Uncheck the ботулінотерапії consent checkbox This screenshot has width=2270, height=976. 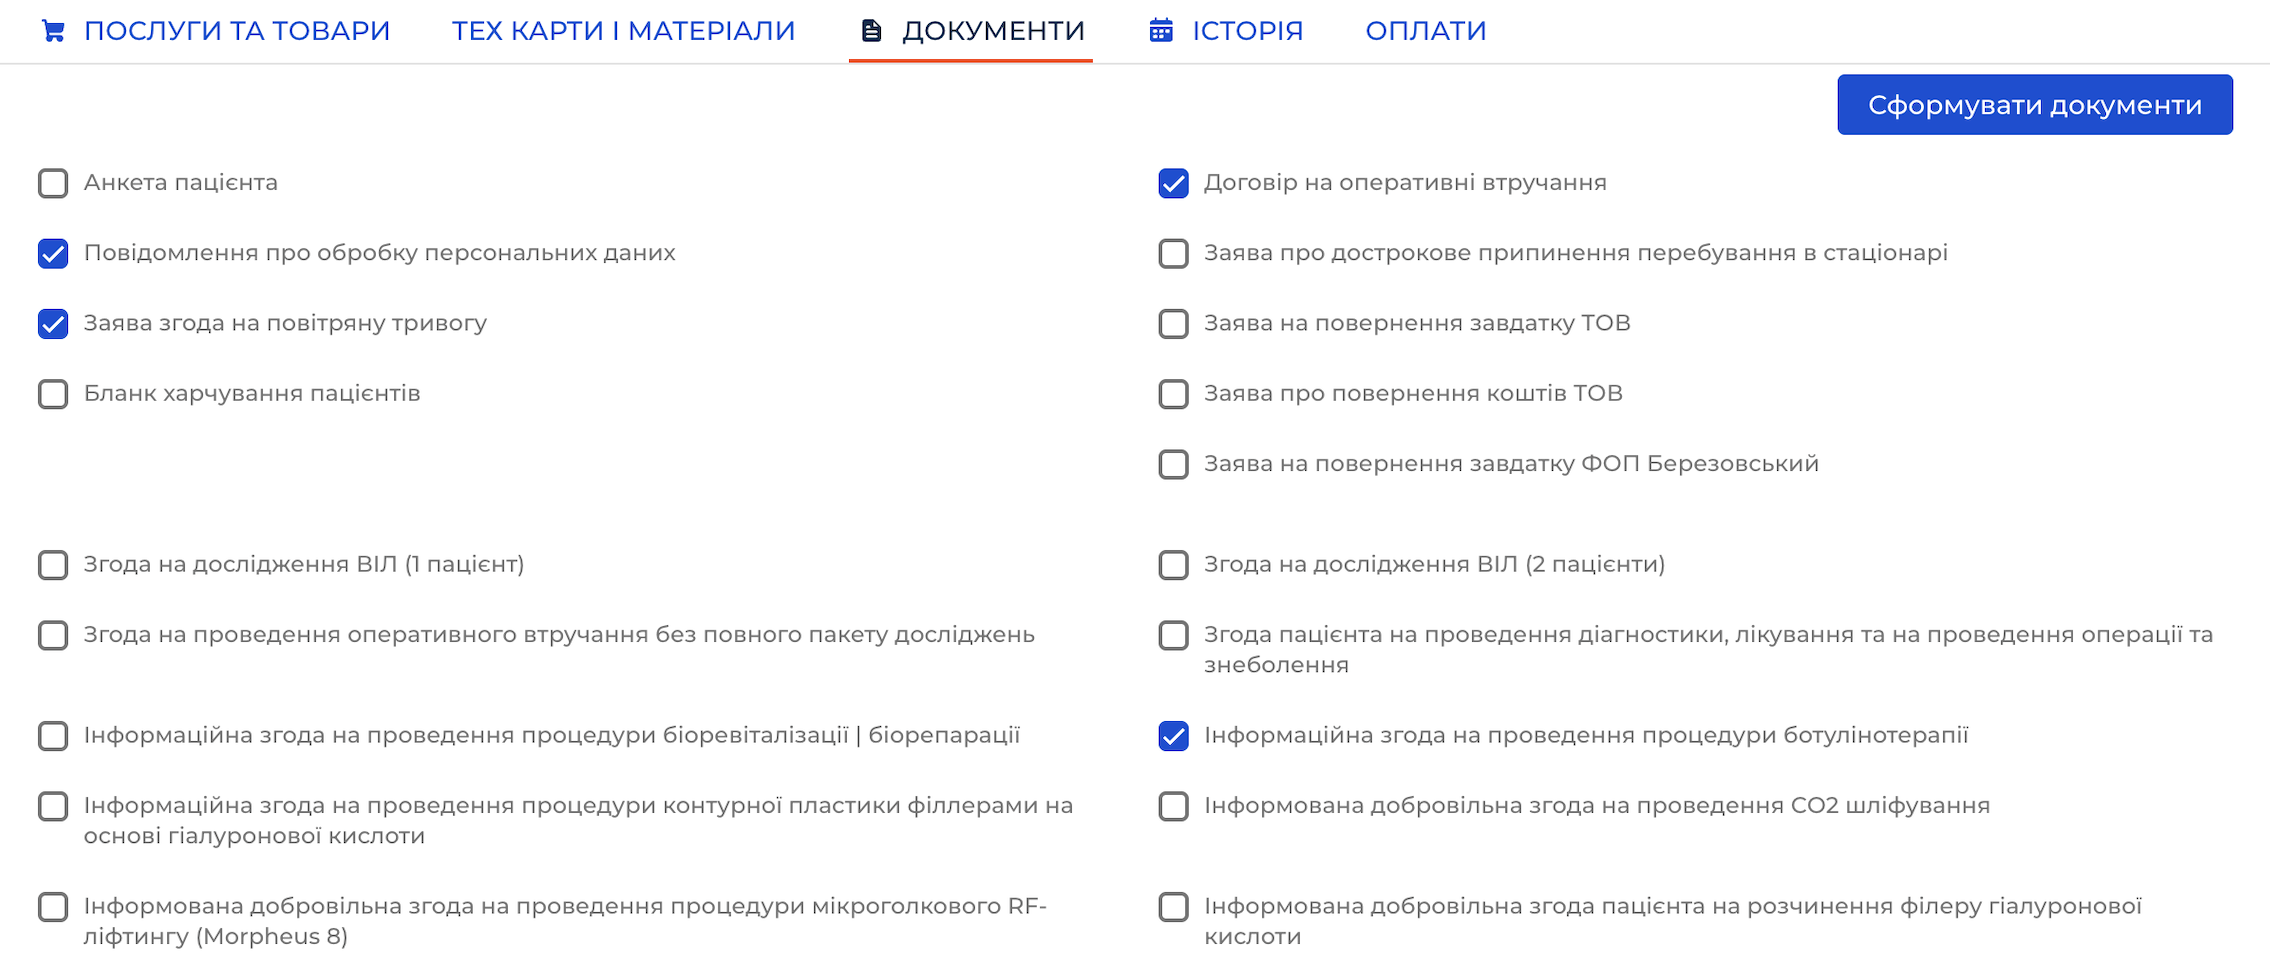pos(1174,736)
